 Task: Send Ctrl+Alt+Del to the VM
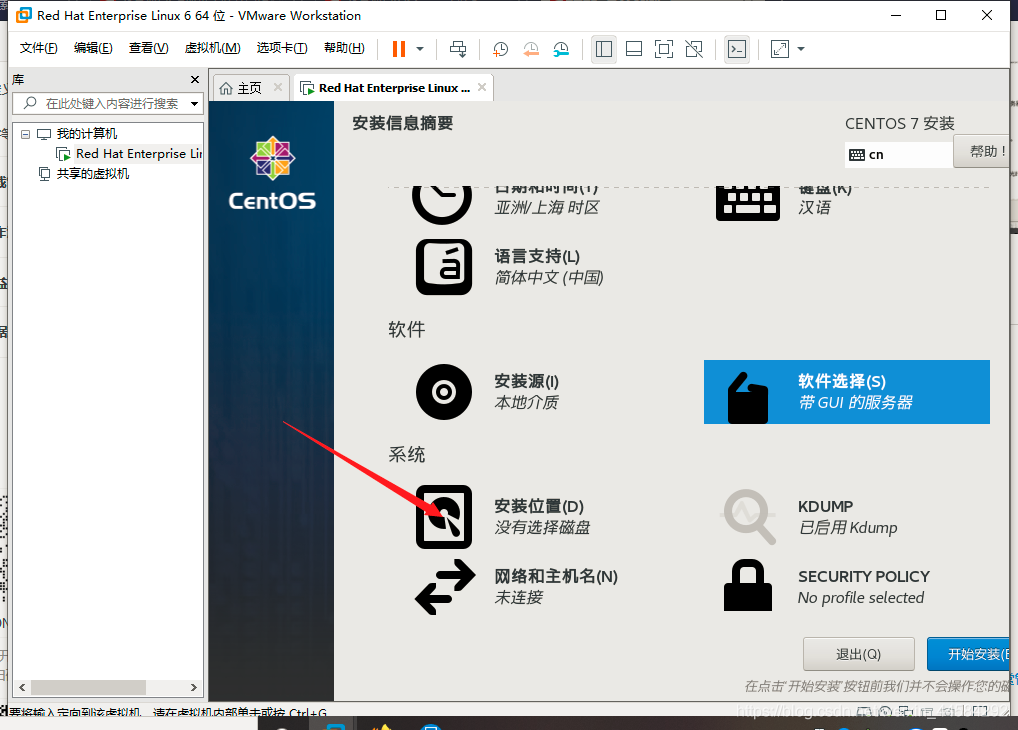458,49
